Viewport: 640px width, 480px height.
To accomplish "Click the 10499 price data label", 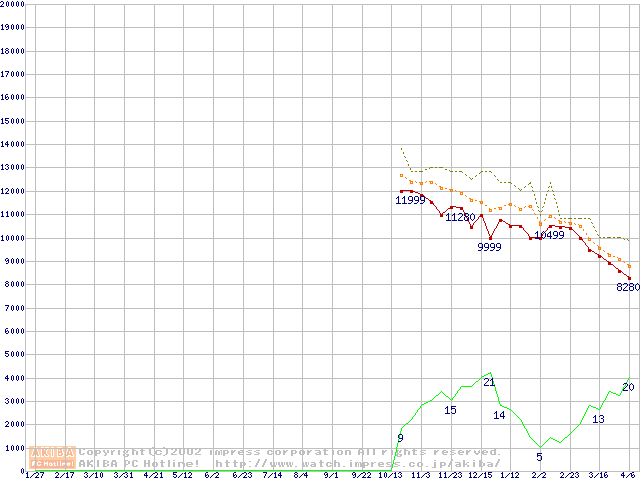I will tap(549, 236).
